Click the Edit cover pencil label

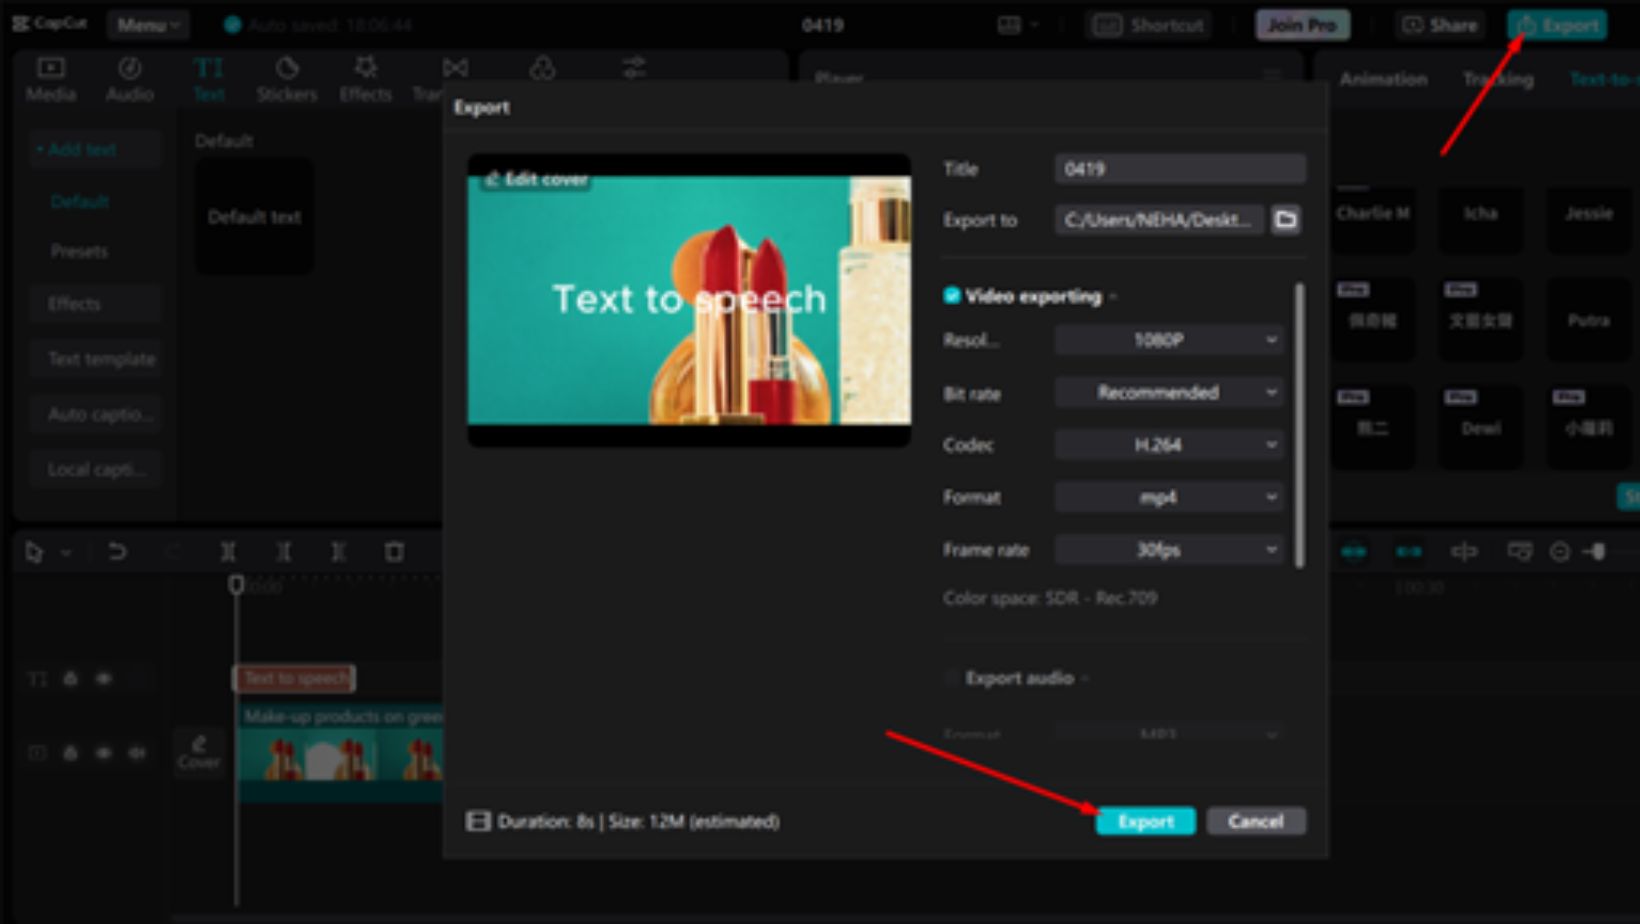536,179
